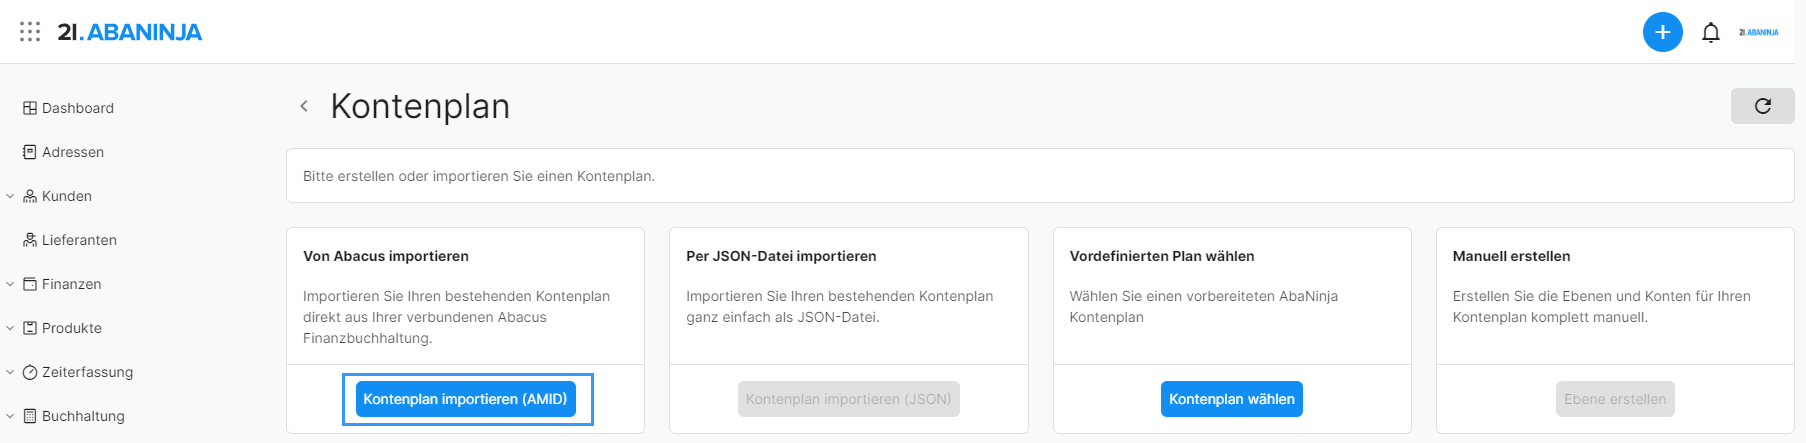
Task: Click the Zeiterfassung clock icon
Action: pyautogui.click(x=30, y=372)
